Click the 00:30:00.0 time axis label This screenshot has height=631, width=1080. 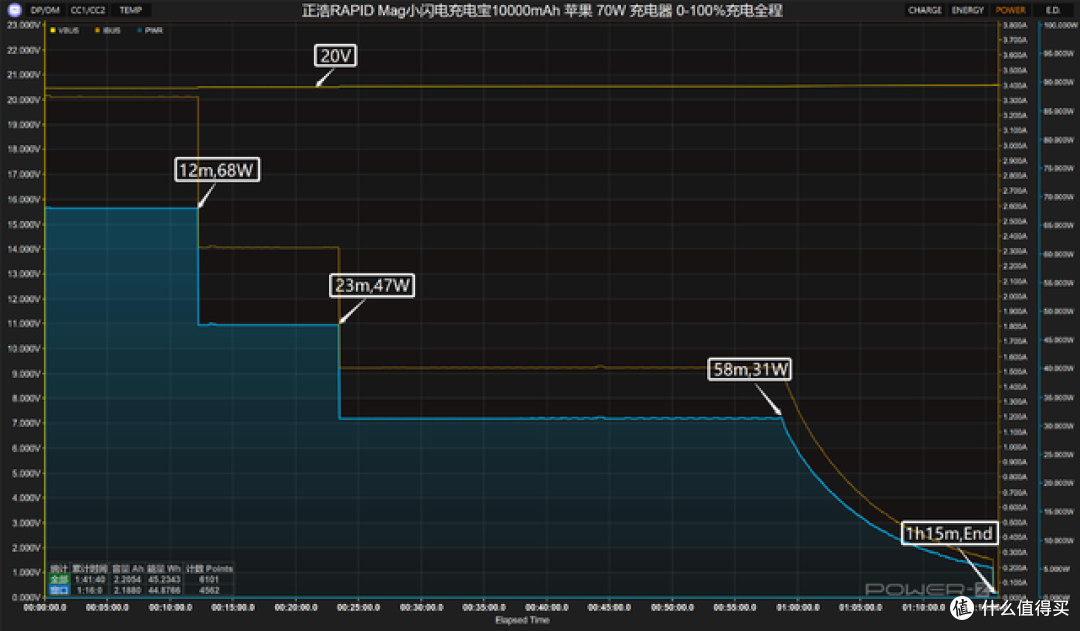coord(422,608)
